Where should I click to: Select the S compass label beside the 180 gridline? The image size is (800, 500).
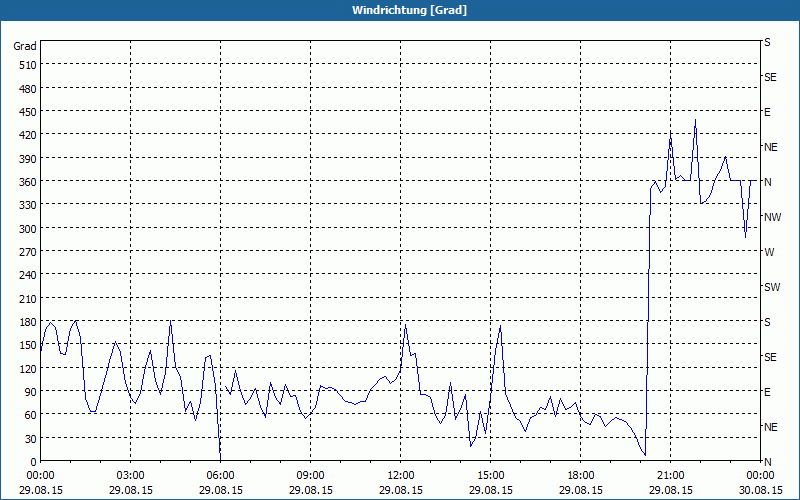pyautogui.click(x=767, y=322)
